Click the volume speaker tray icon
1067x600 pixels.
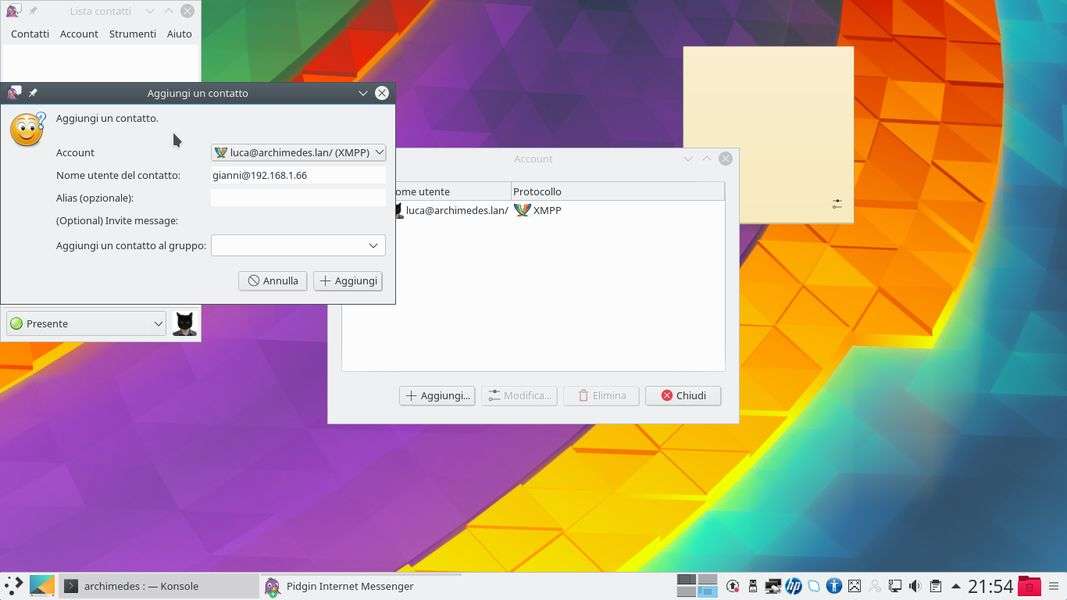(914, 586)
